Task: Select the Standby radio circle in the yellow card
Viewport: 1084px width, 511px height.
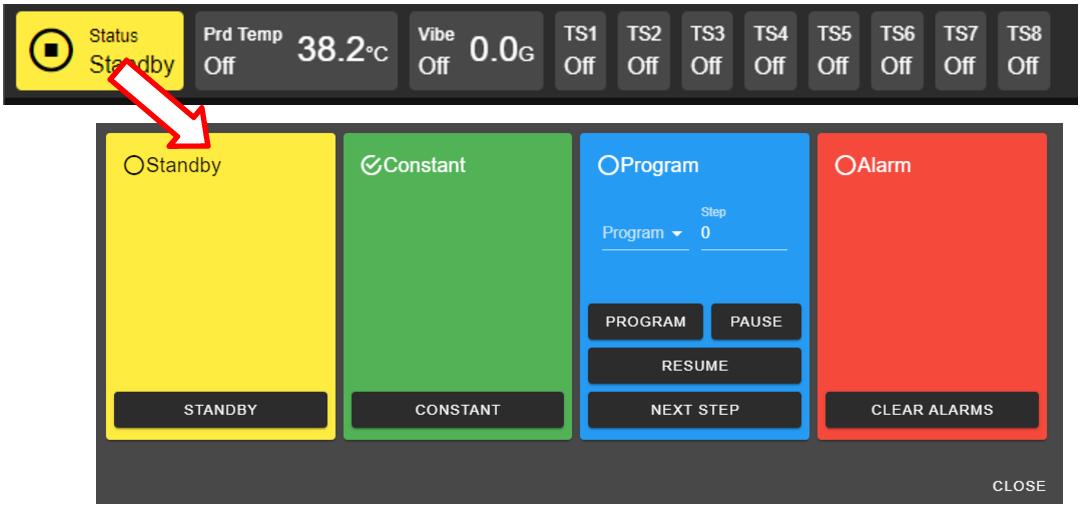Action: tap(133, 165)
